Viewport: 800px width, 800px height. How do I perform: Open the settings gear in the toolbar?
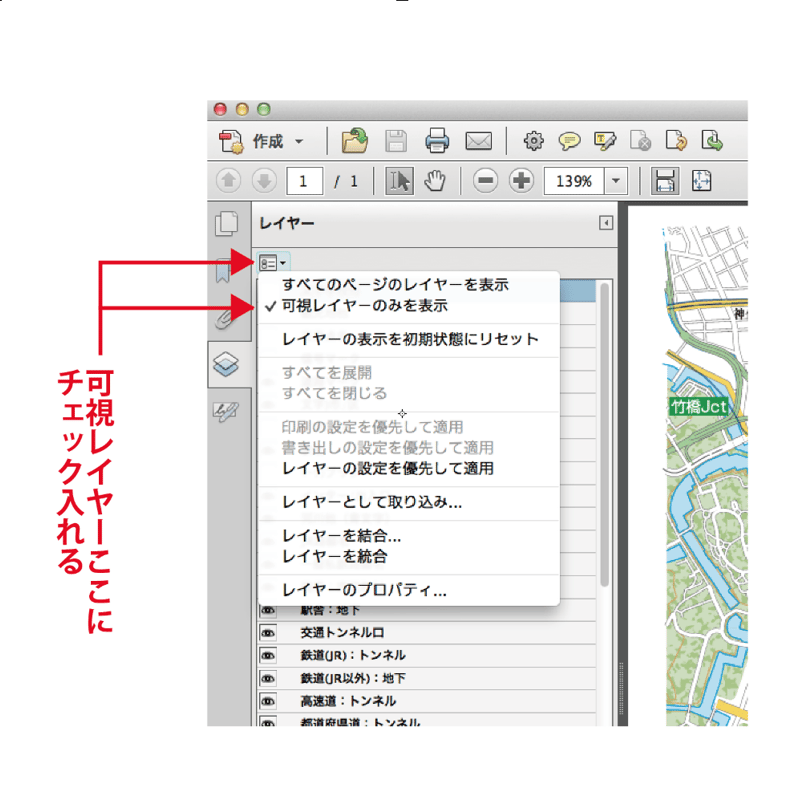pos(533,141)
